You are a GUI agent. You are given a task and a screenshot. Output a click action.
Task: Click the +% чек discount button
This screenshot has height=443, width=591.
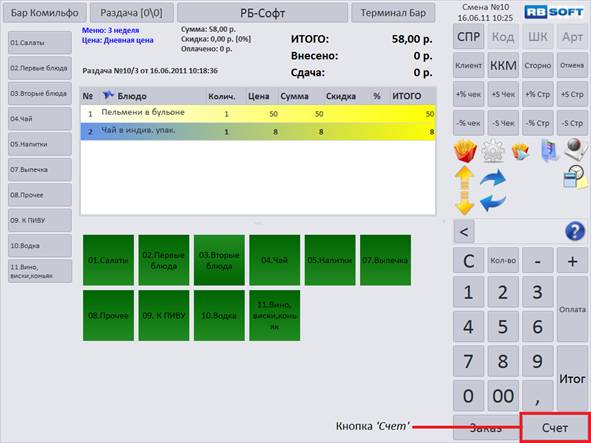pos(468,94)
